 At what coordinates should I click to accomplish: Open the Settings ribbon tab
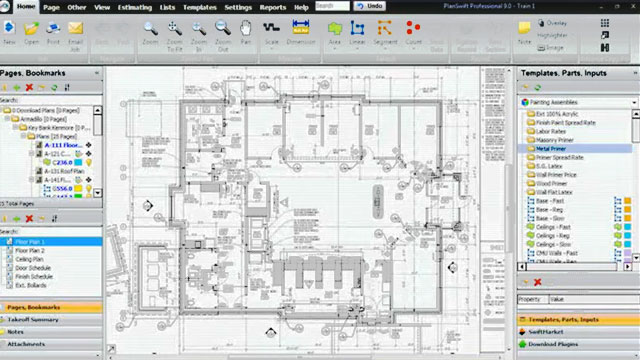coord(238,7)
